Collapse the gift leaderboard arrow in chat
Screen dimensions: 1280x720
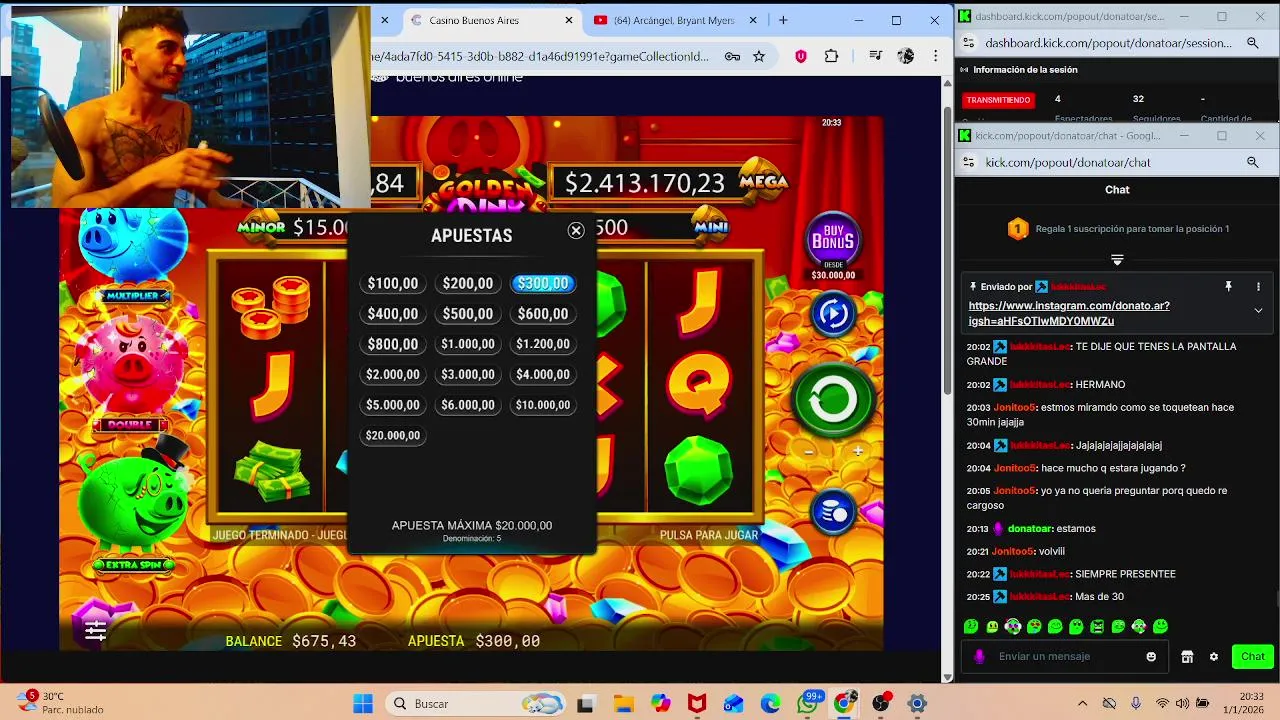(x=1117, y=260)
